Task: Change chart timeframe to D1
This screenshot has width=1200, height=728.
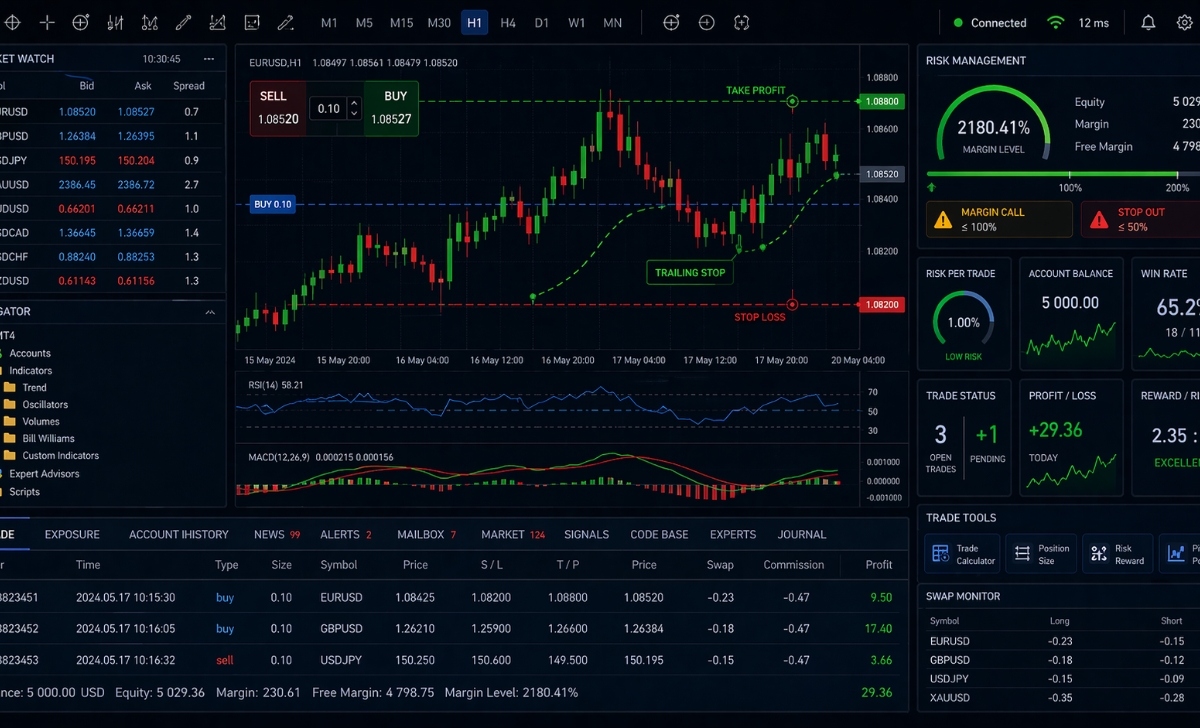Action: point(542,22)
